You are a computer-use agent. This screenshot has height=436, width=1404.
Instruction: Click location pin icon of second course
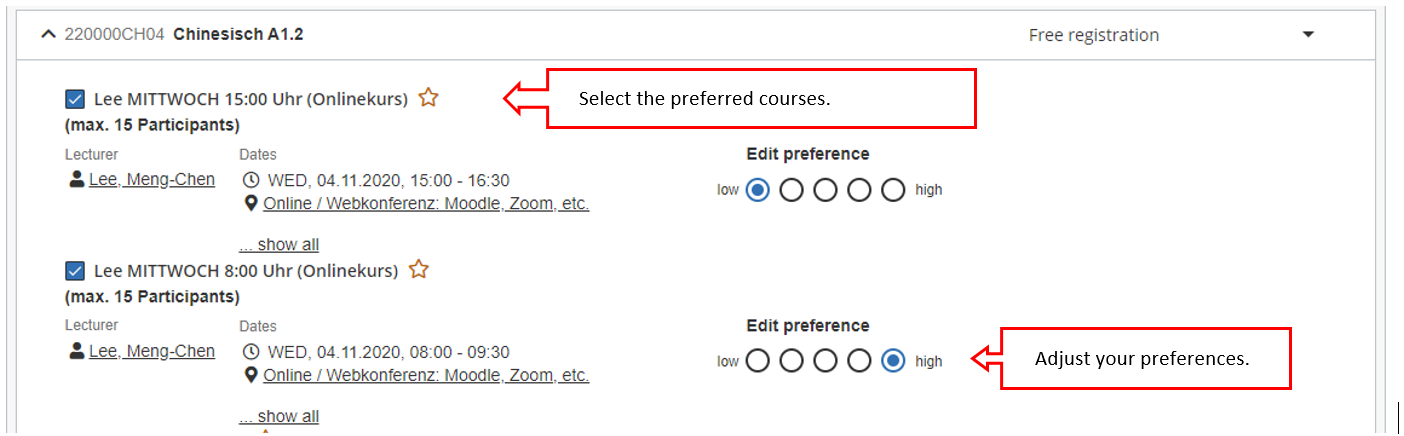coord(251,376)
